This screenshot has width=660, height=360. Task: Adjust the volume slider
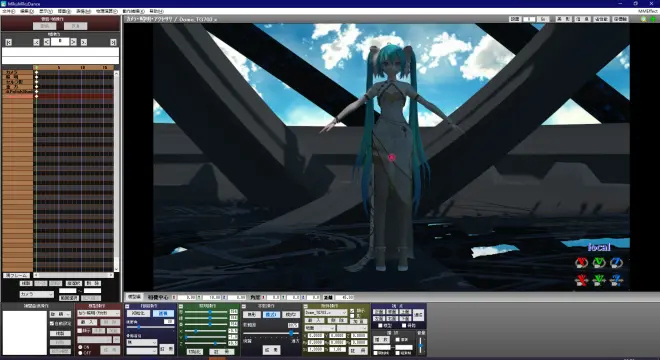click(x=420, y=345)
